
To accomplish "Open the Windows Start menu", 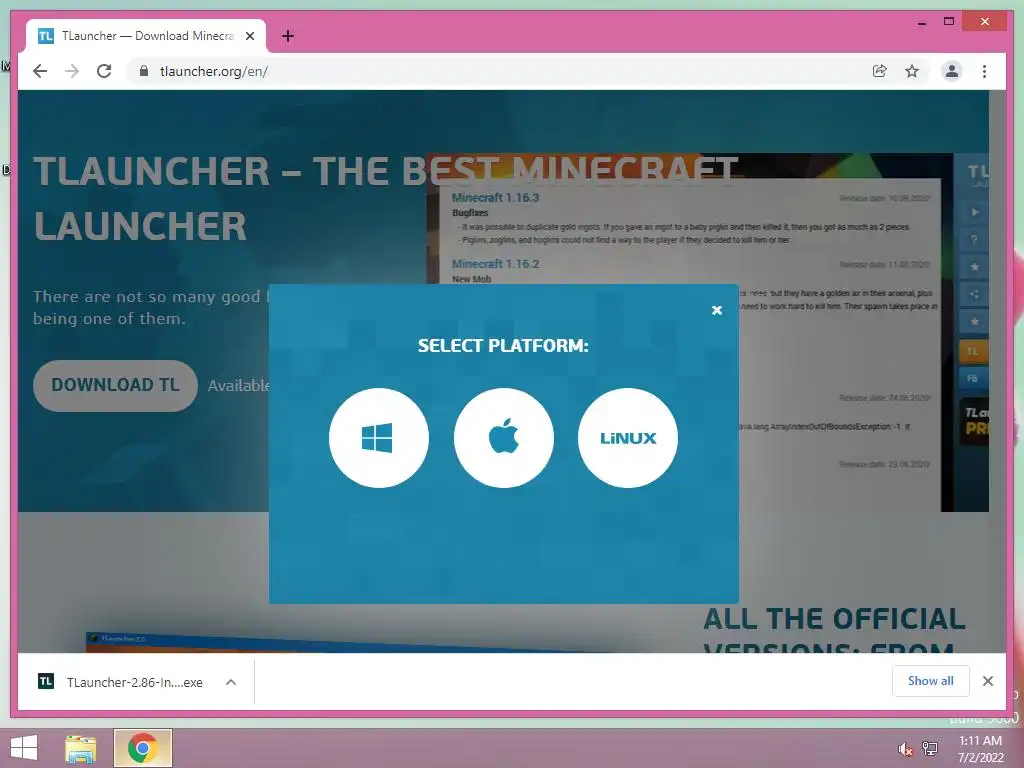I will (x=24, y=748).
